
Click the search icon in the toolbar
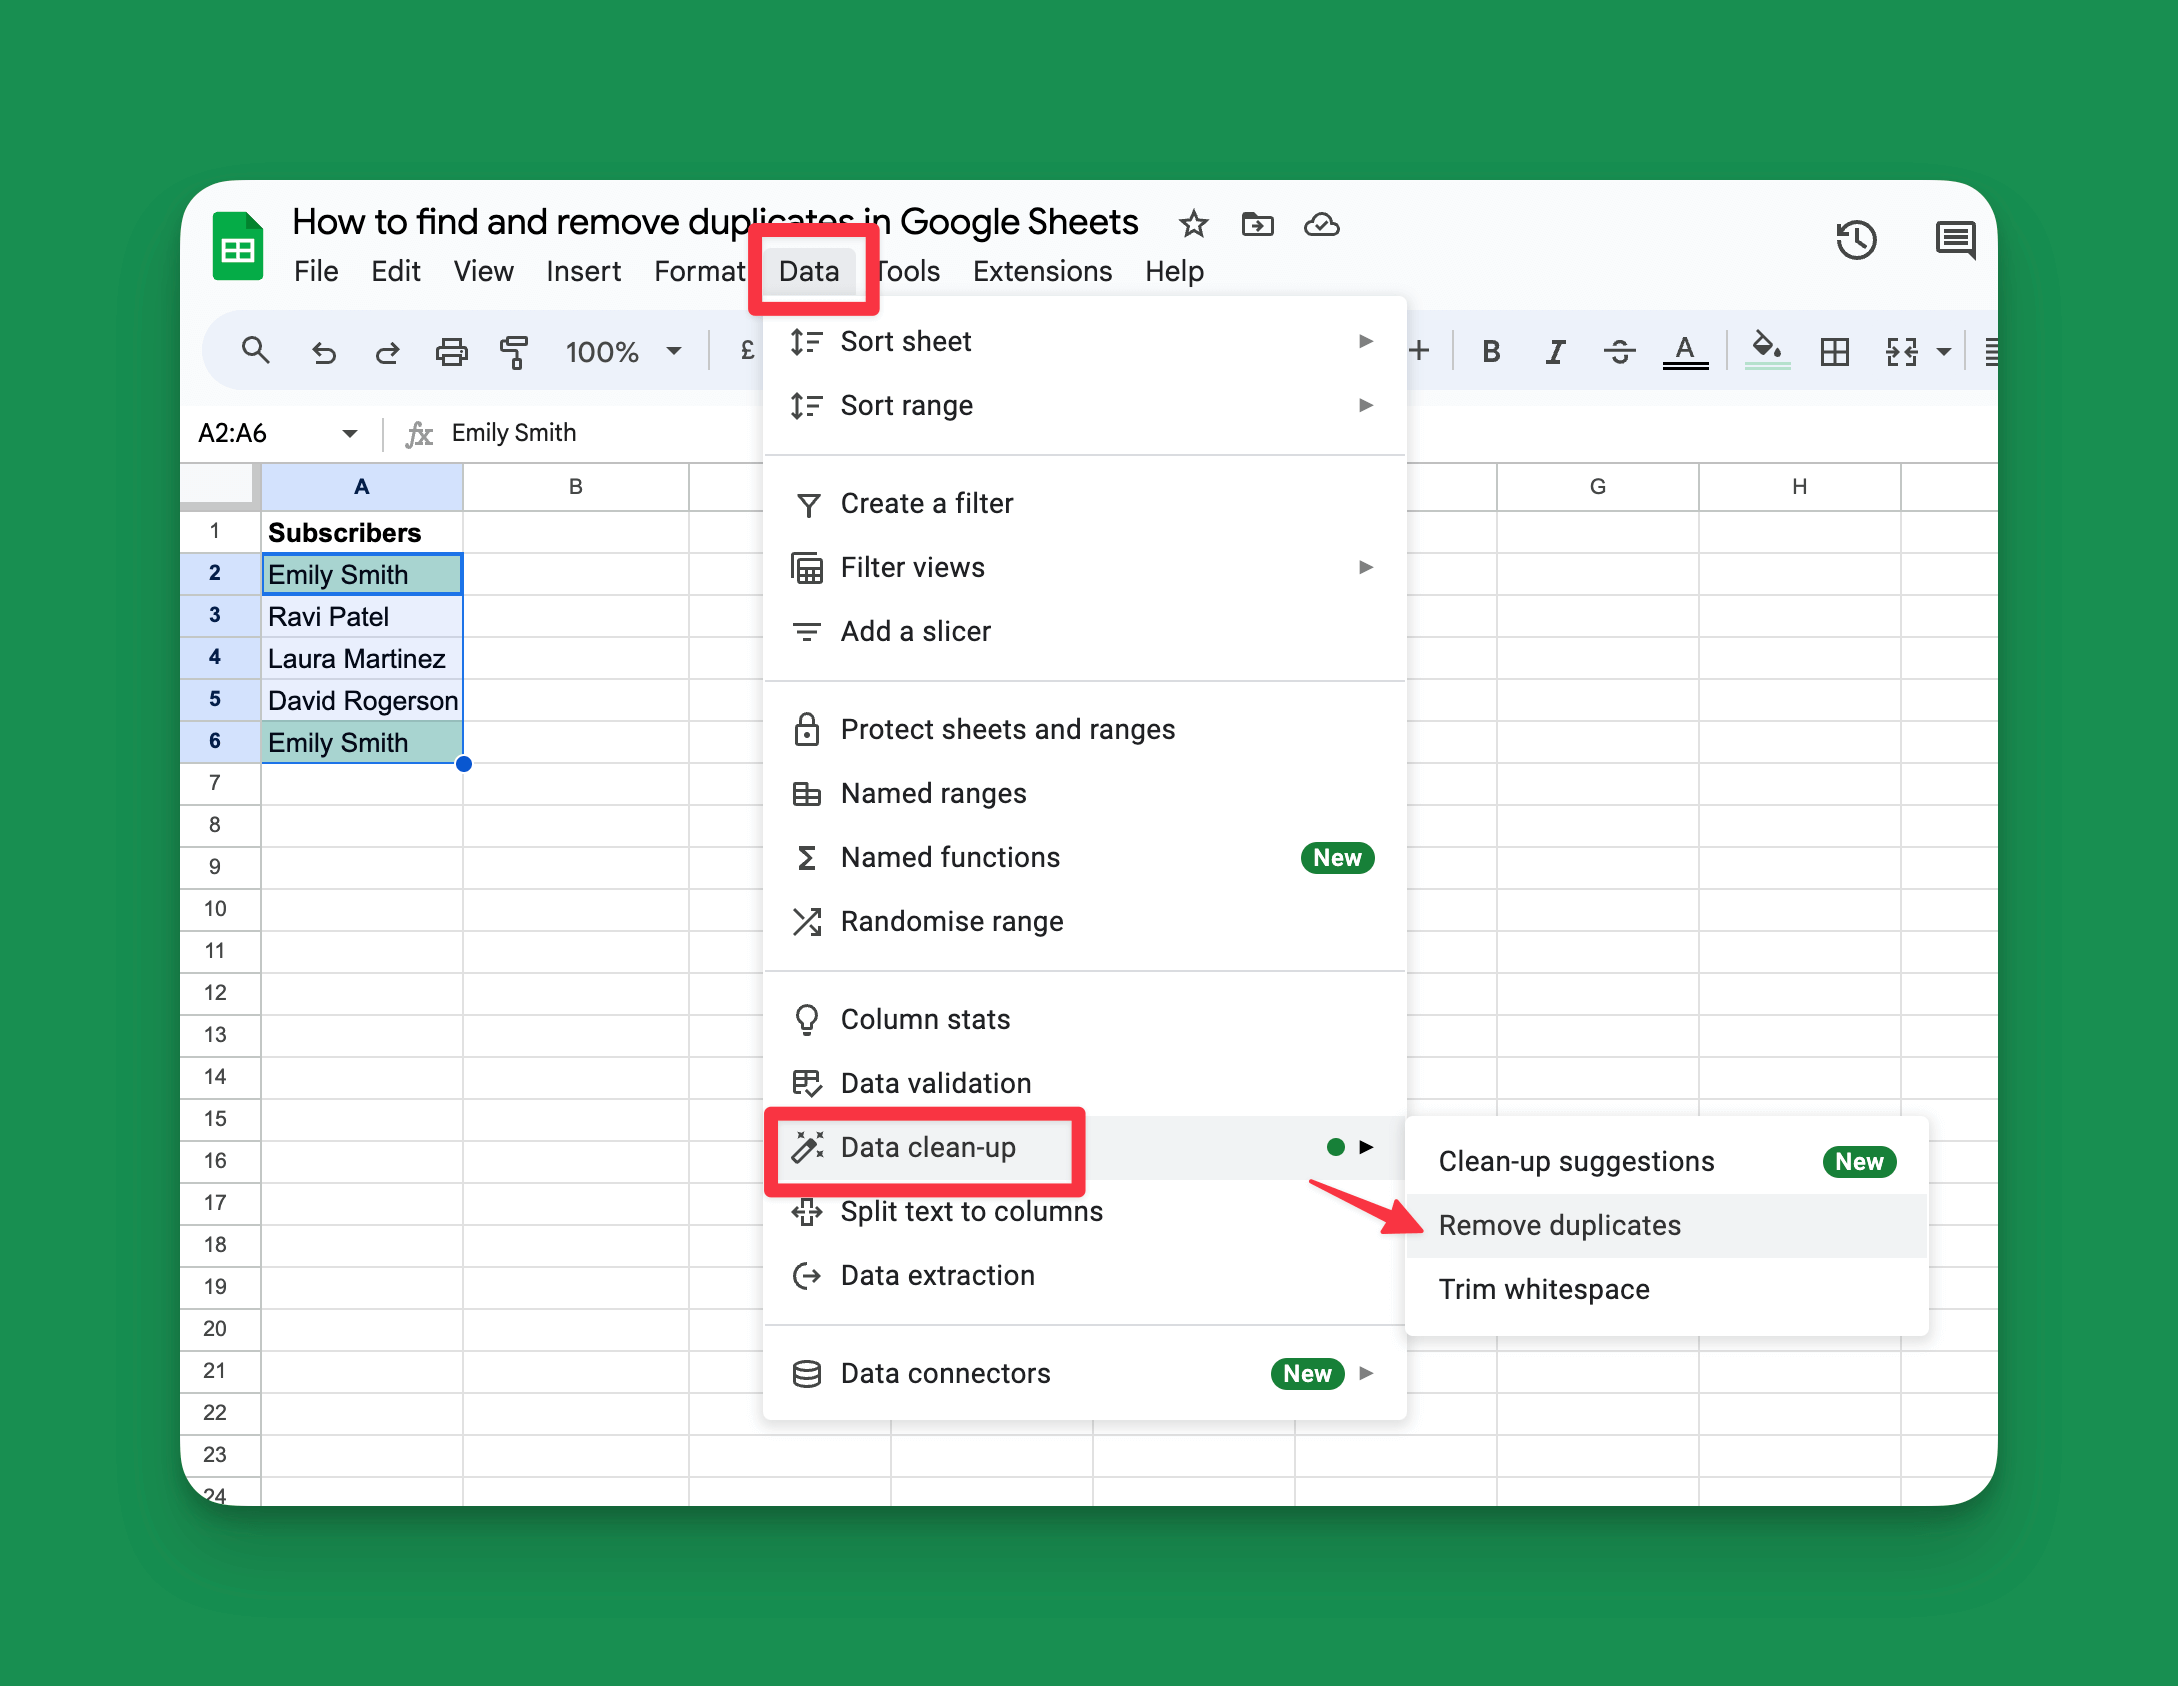(x=256, y=351)
